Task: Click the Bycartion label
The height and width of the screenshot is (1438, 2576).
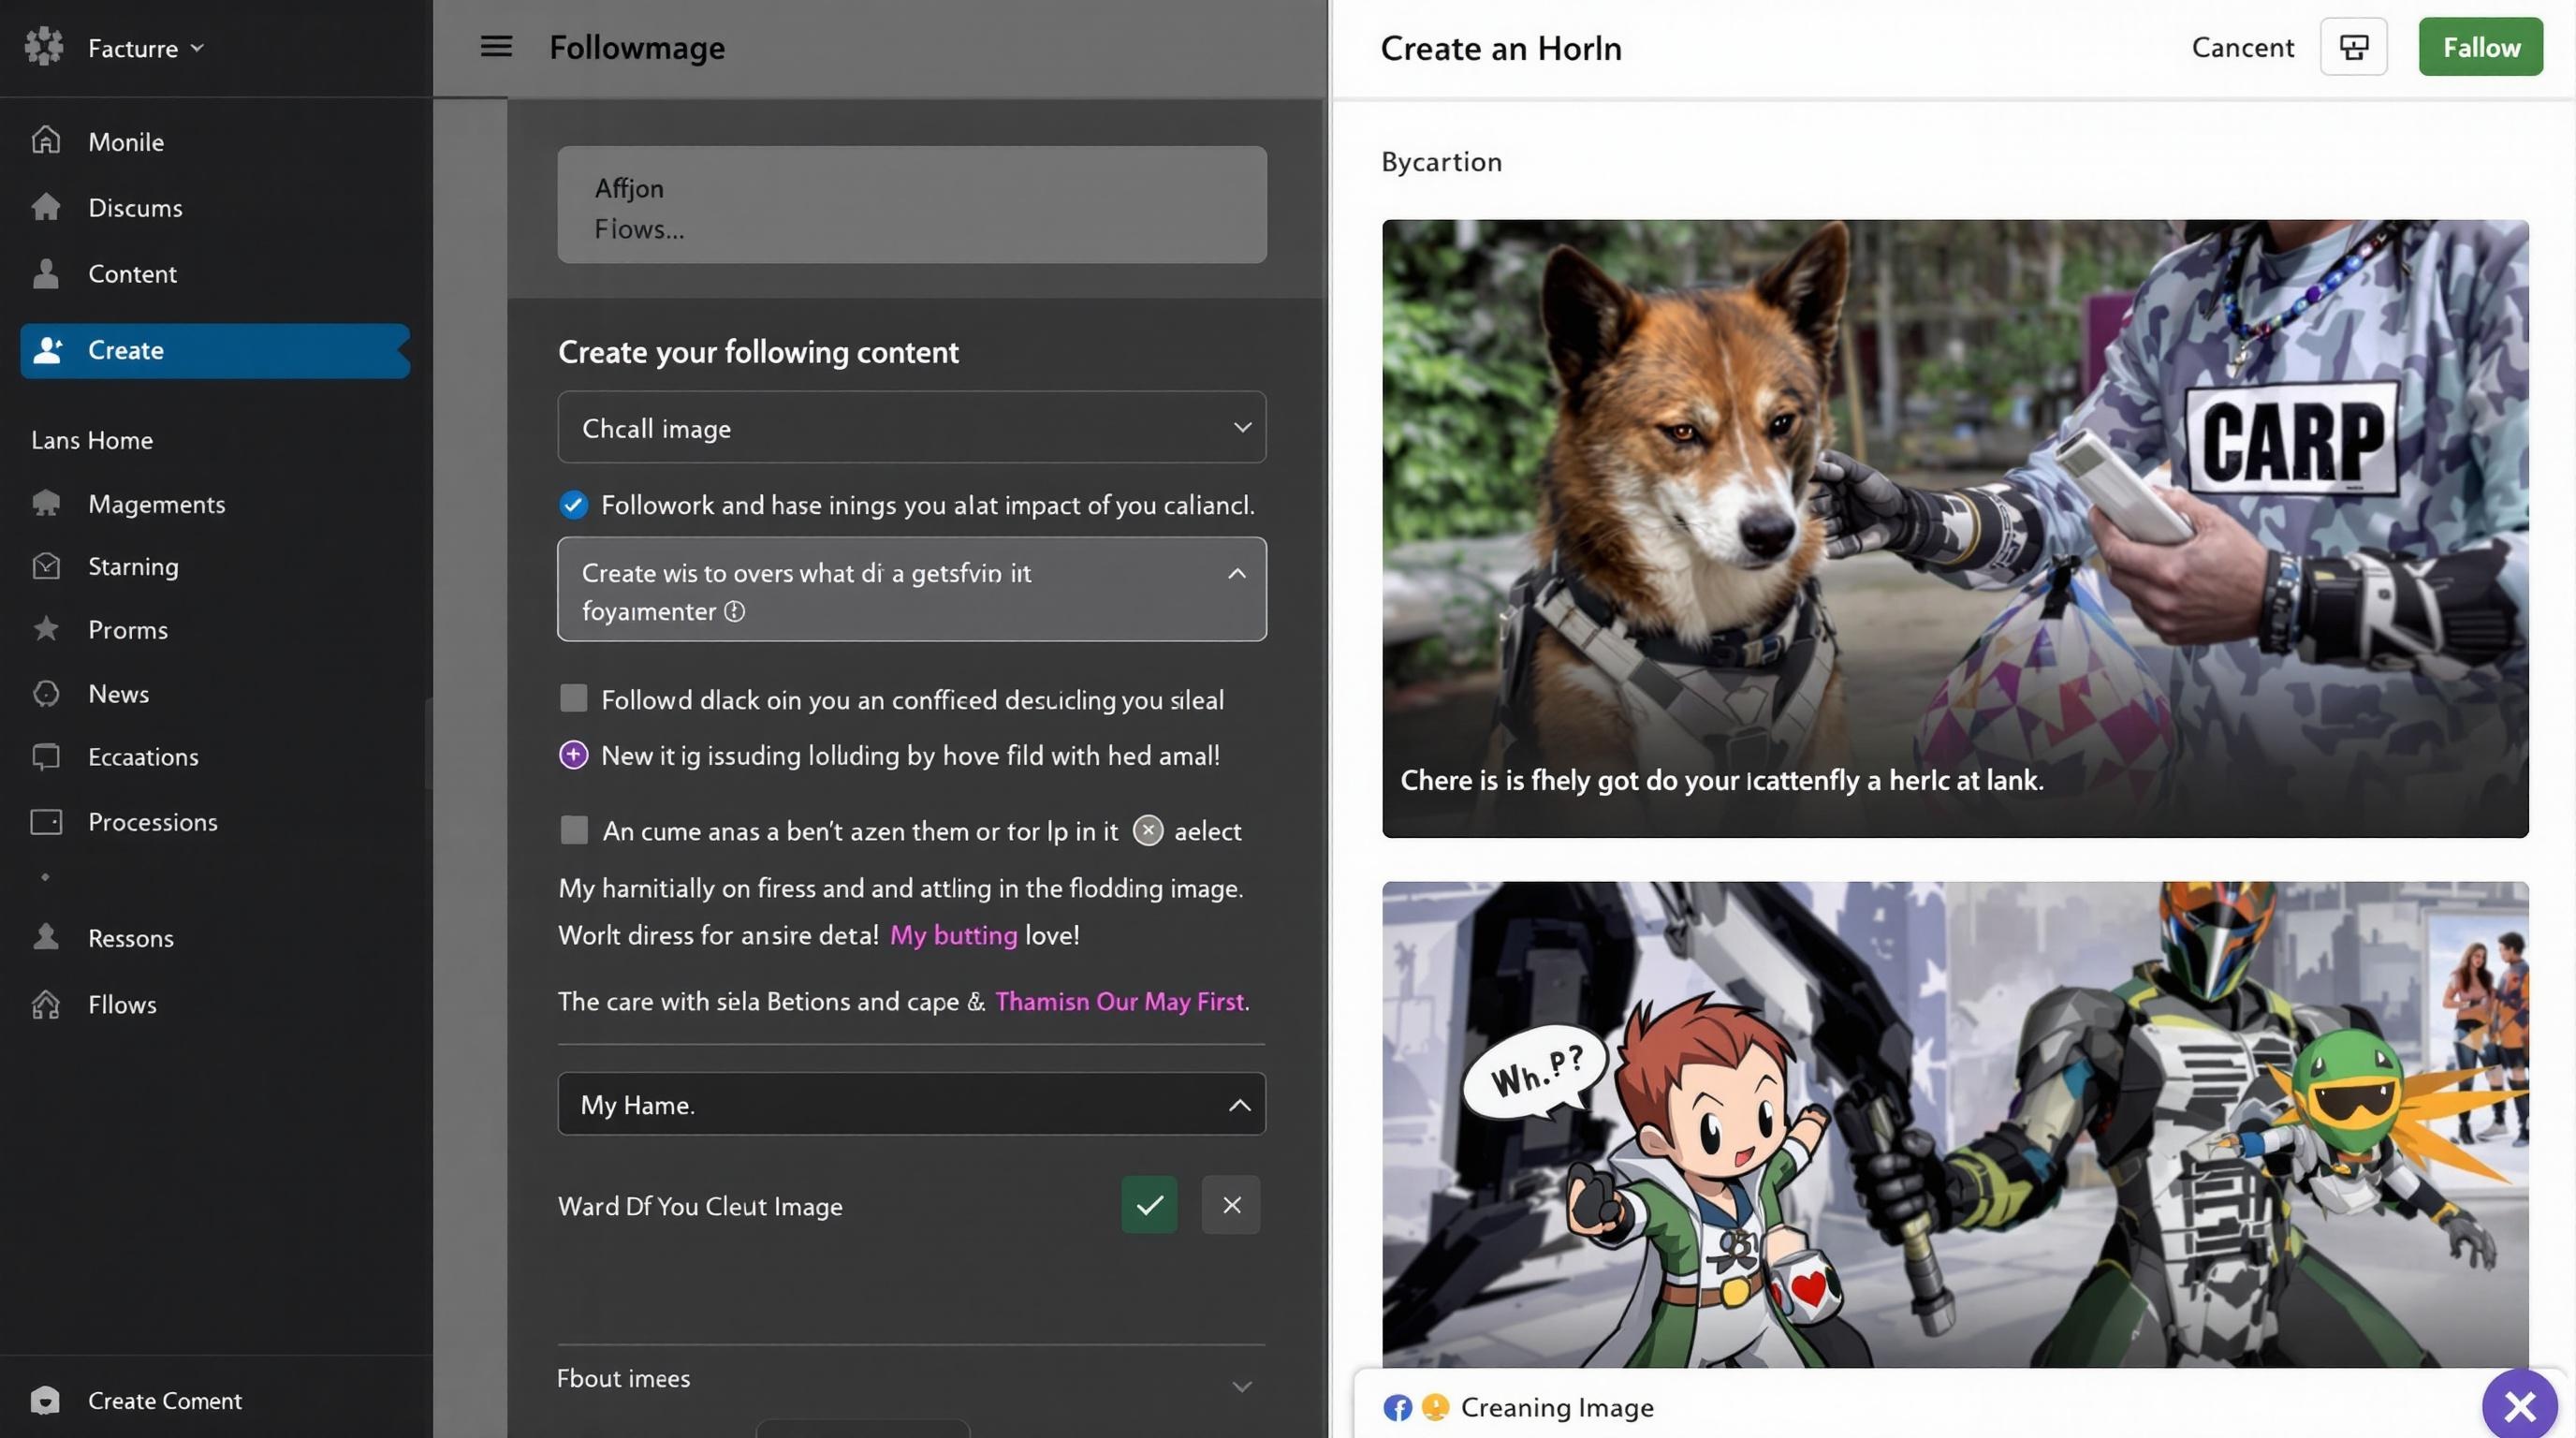Action: (1441, 162)
